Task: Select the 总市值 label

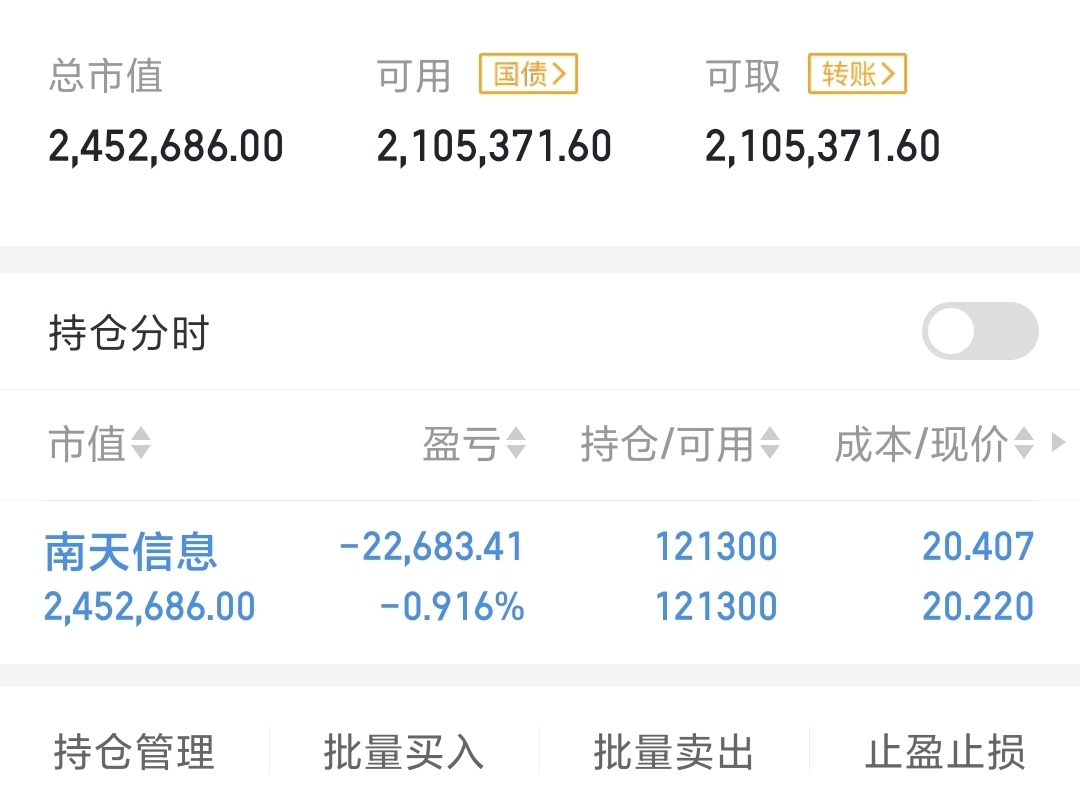Action: point(106,75)
